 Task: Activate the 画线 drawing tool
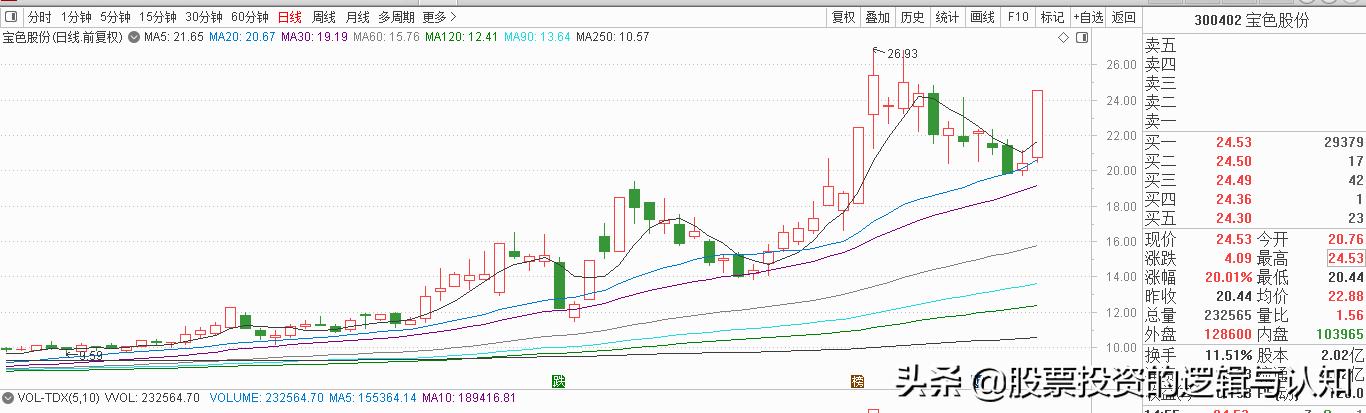(983, 17)
